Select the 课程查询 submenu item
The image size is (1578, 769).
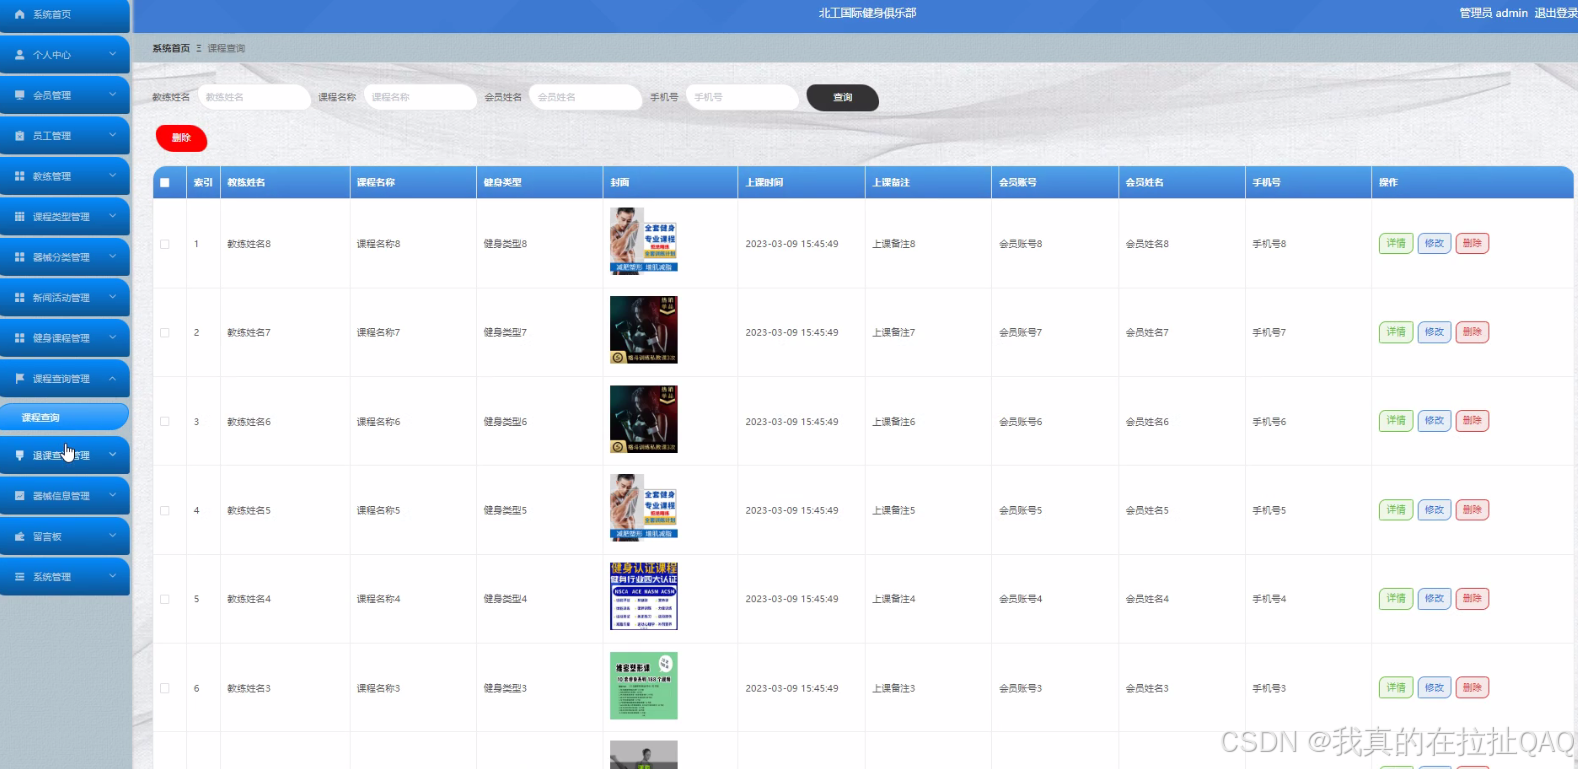64,417
